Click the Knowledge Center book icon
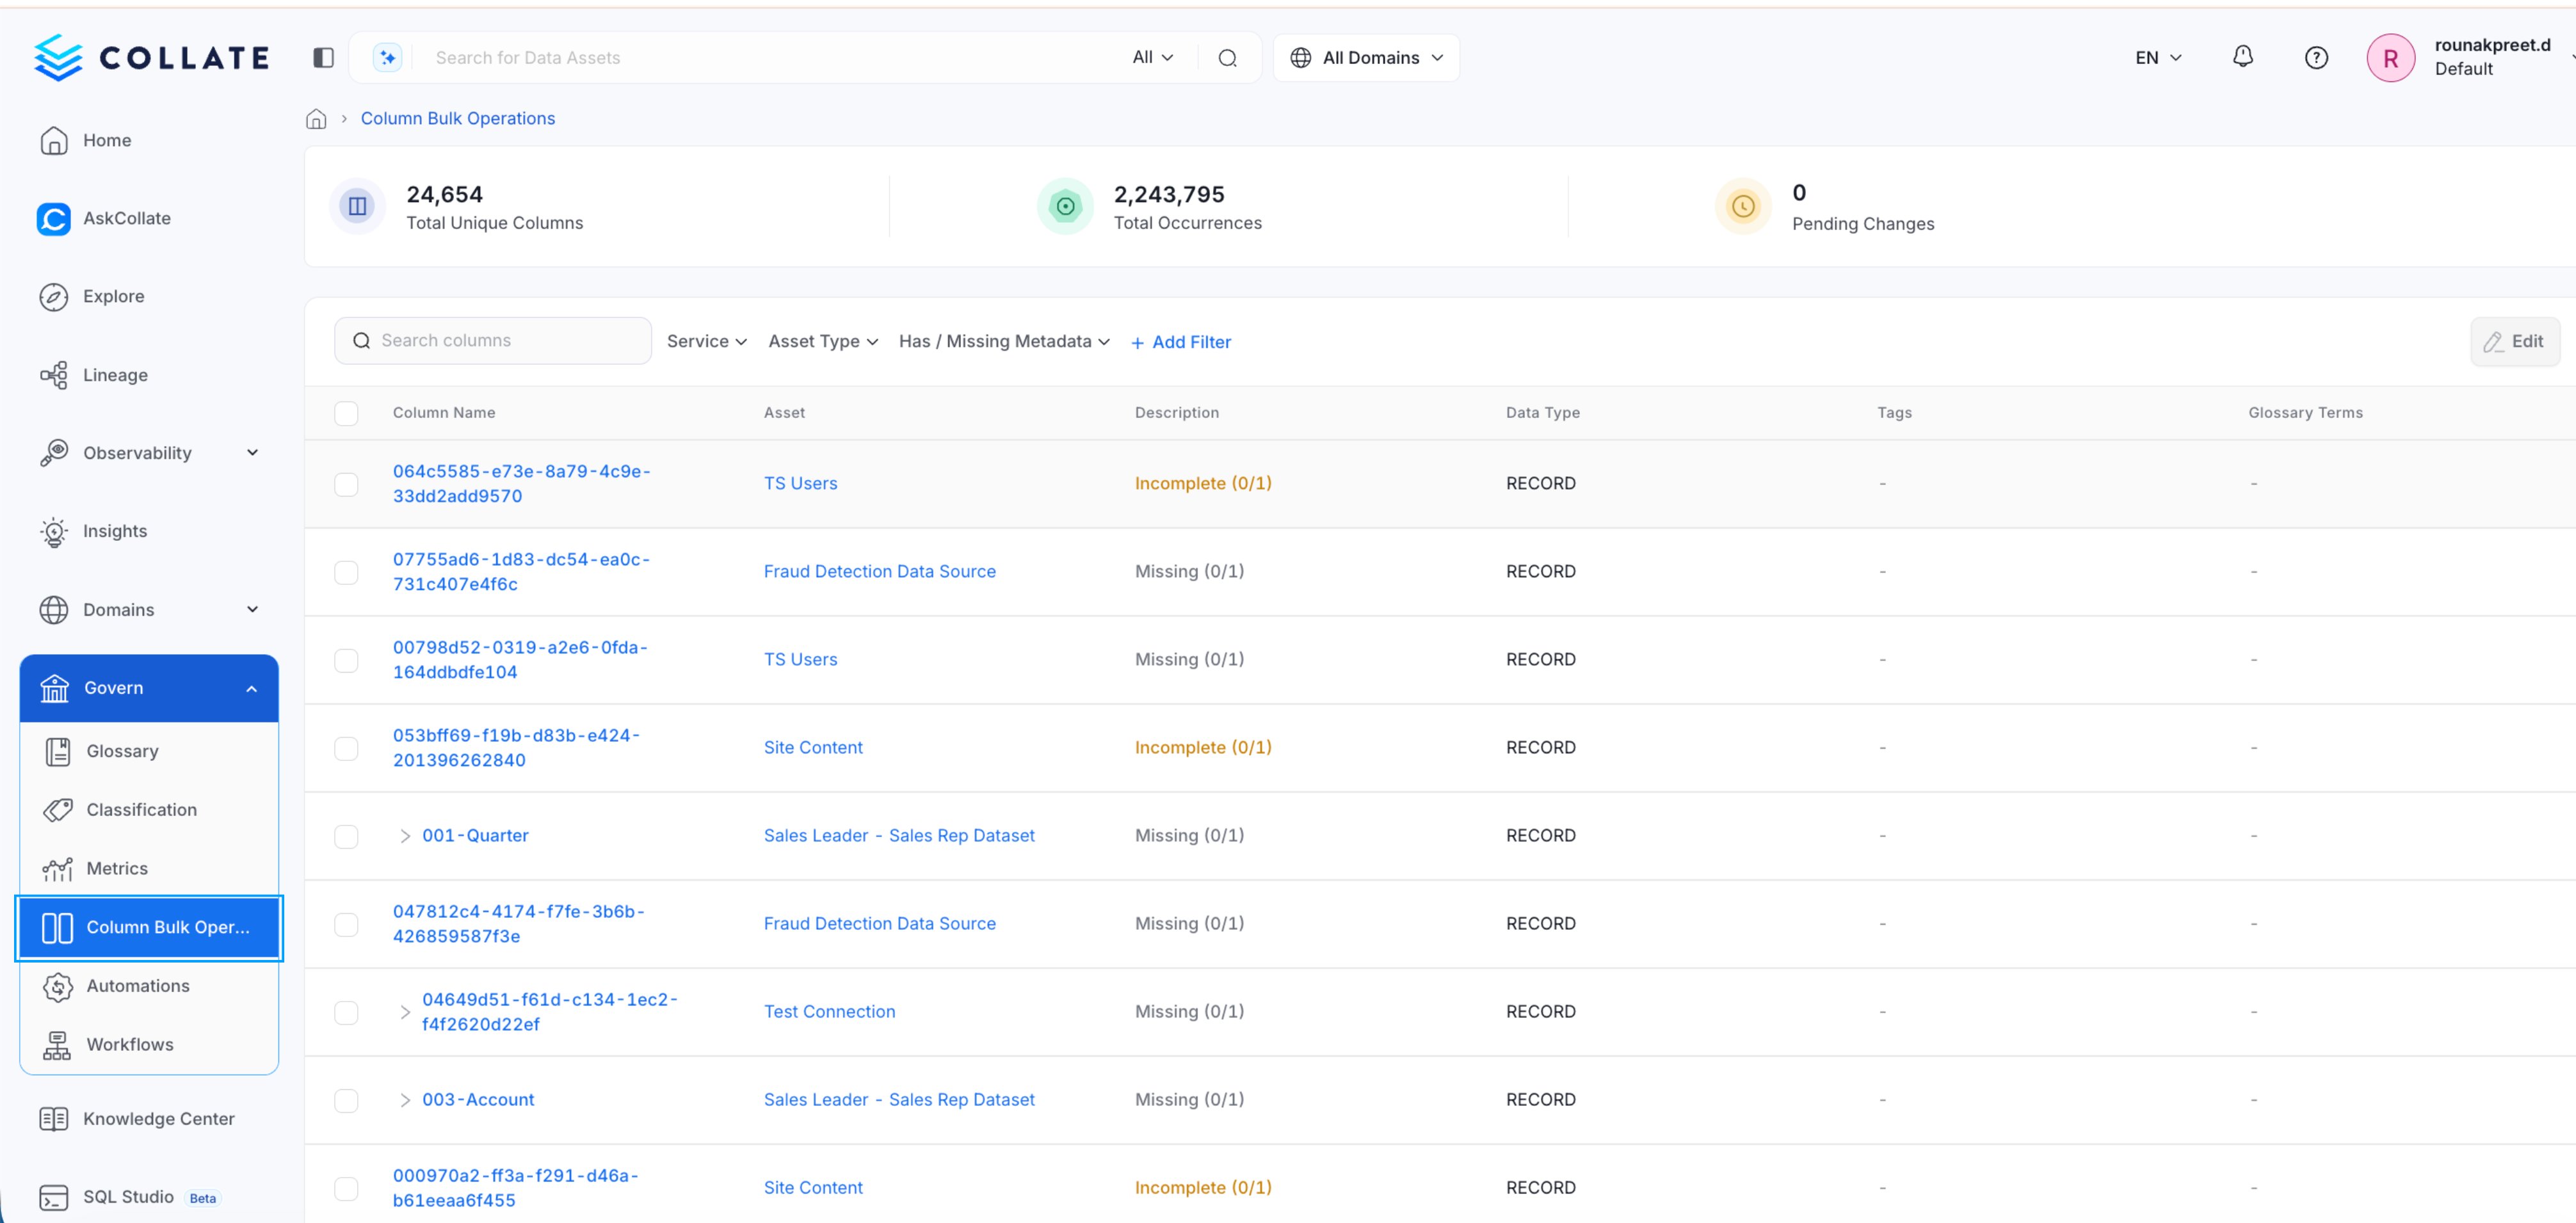The image size is (2576, 1223). 54,1119
